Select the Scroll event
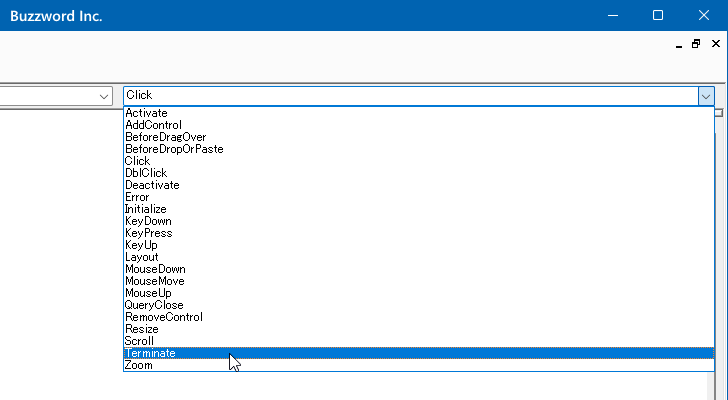728x400 pixels. (419, 342)
